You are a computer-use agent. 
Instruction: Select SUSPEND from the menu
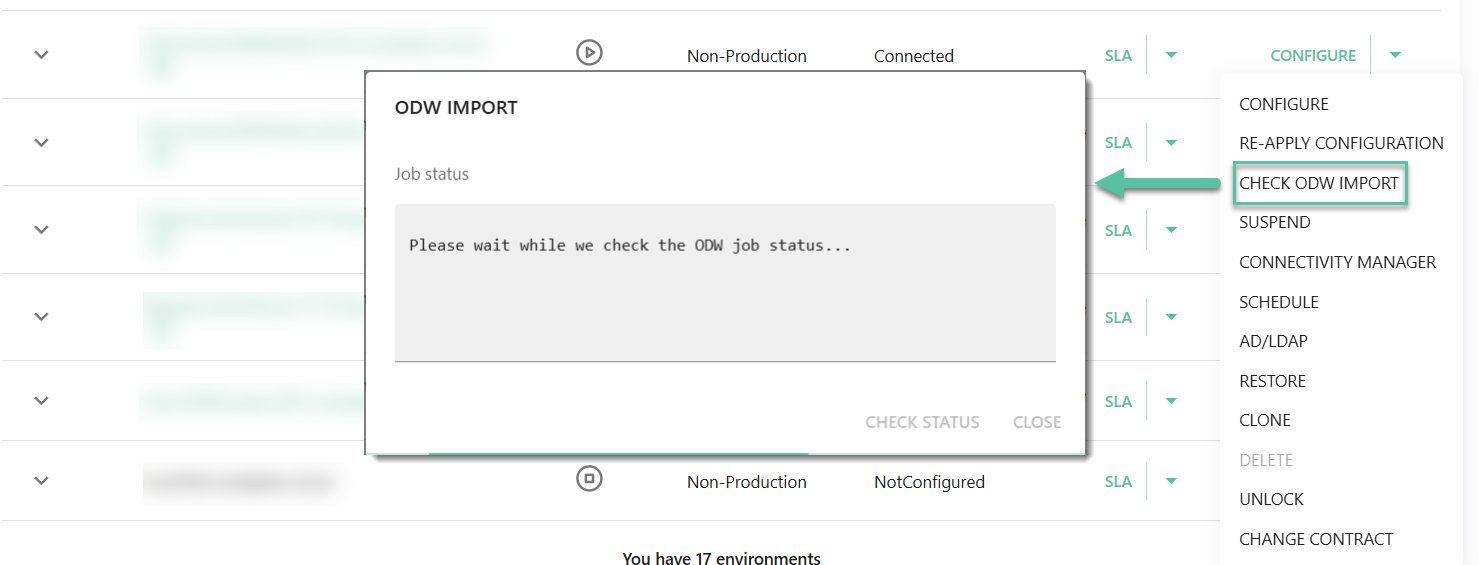(x=1275, y=222)
